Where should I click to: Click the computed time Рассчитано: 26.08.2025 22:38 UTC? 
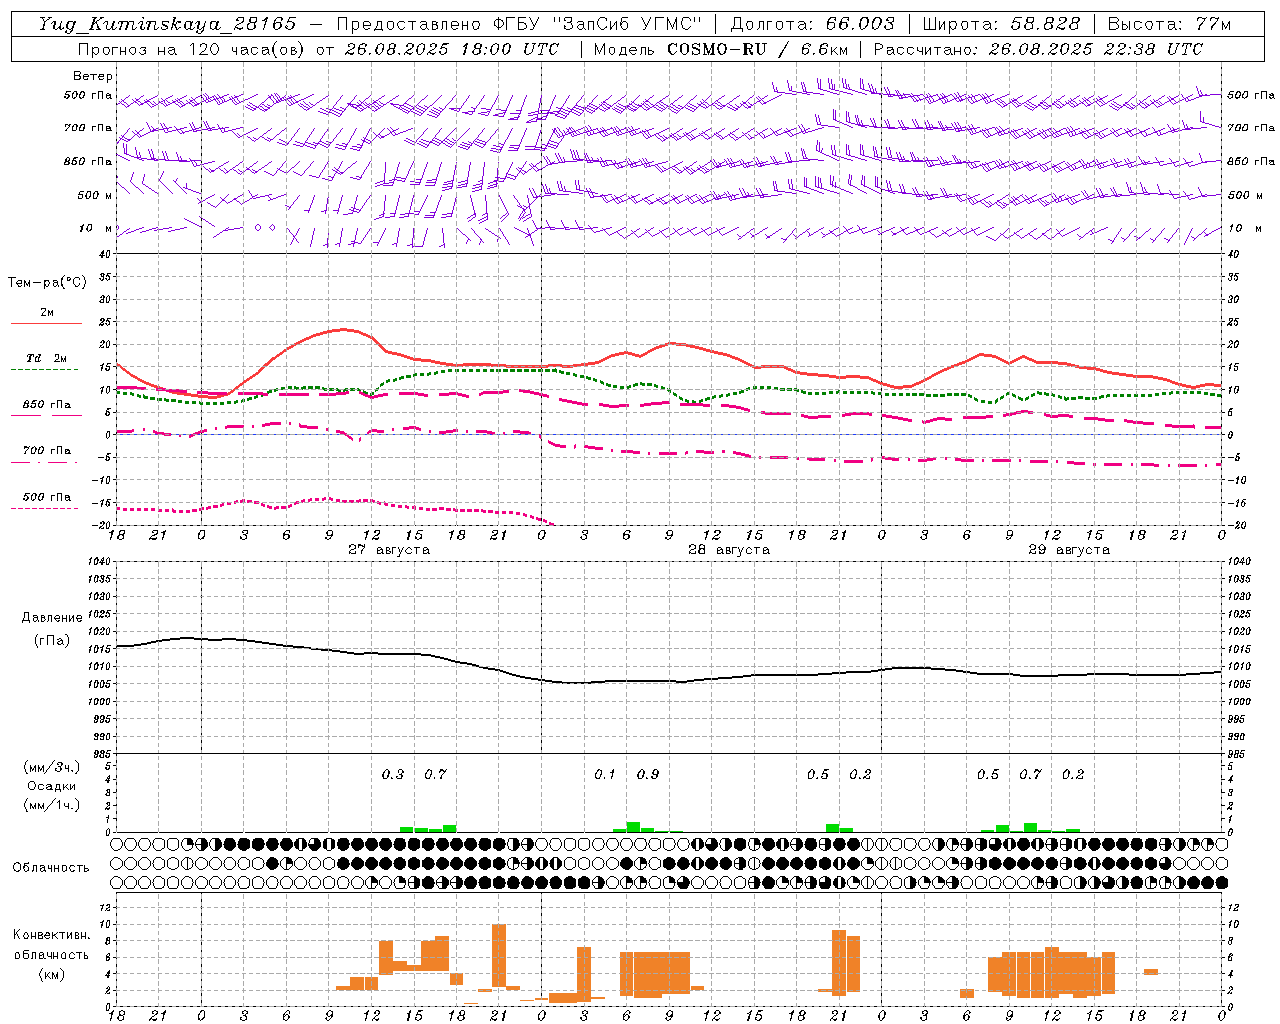point(1038,49)
